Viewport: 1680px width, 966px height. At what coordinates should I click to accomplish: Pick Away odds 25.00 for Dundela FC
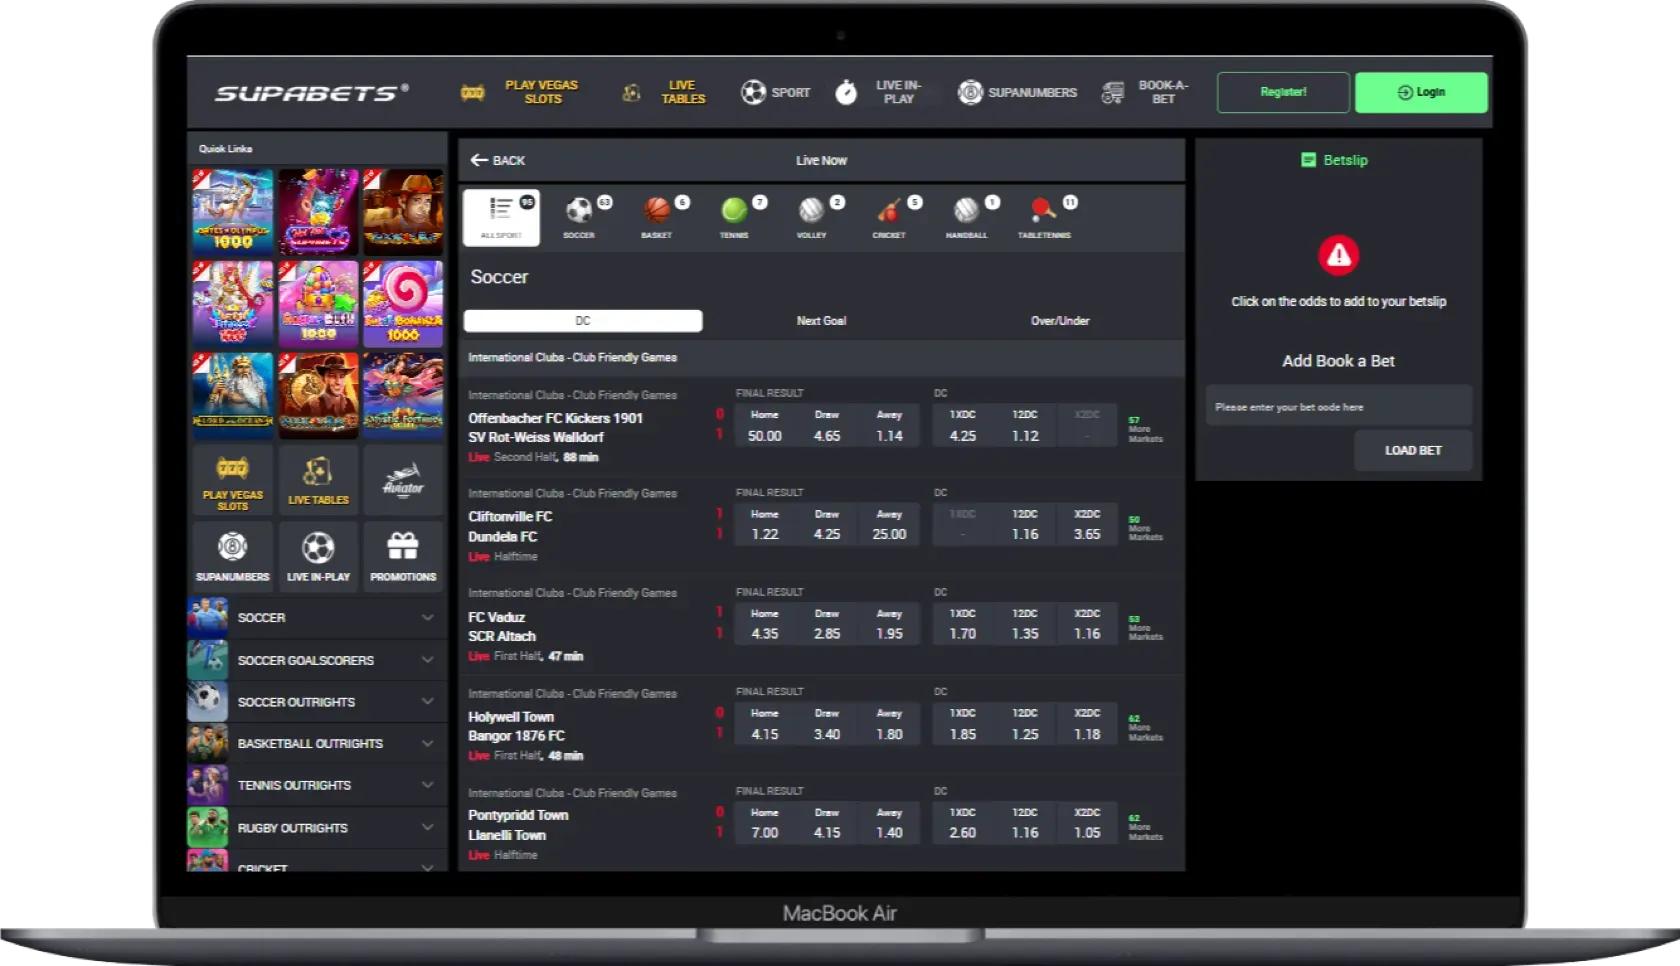click(x=889, y=525)
